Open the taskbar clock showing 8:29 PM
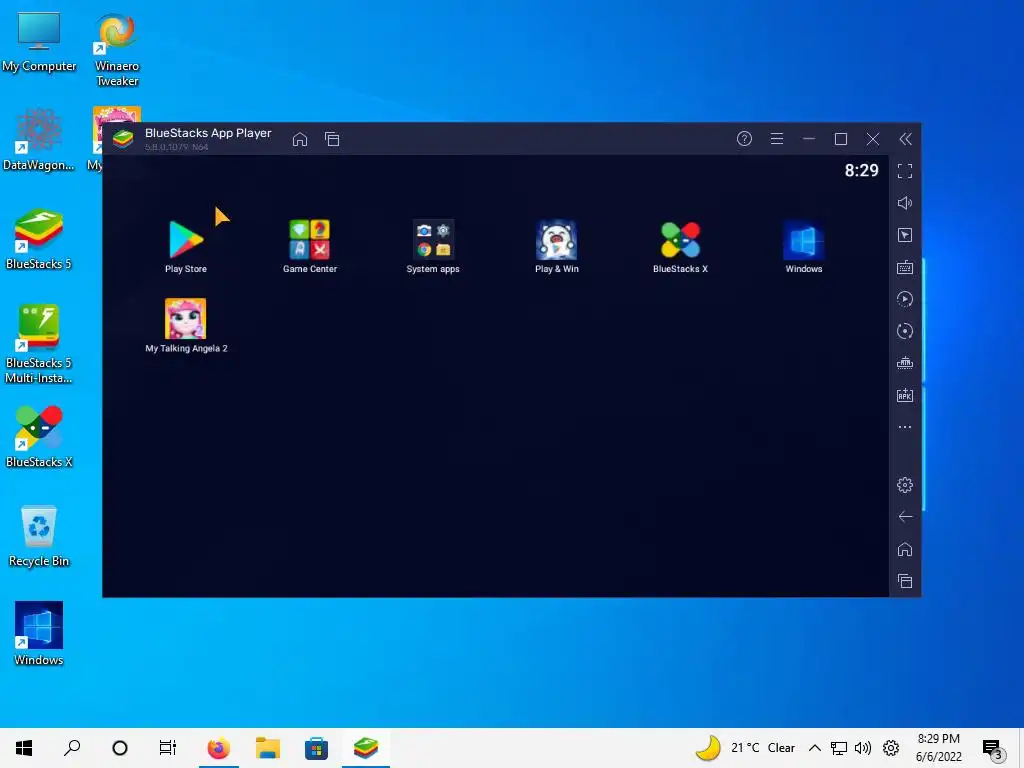The height and width of the screenshot is (768, 1024). (938, 748)
